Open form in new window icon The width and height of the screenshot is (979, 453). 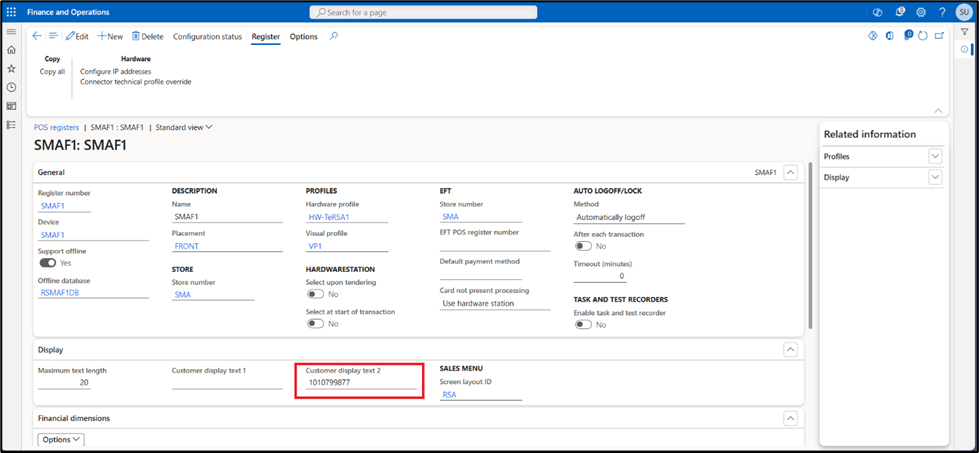(938, 36)
